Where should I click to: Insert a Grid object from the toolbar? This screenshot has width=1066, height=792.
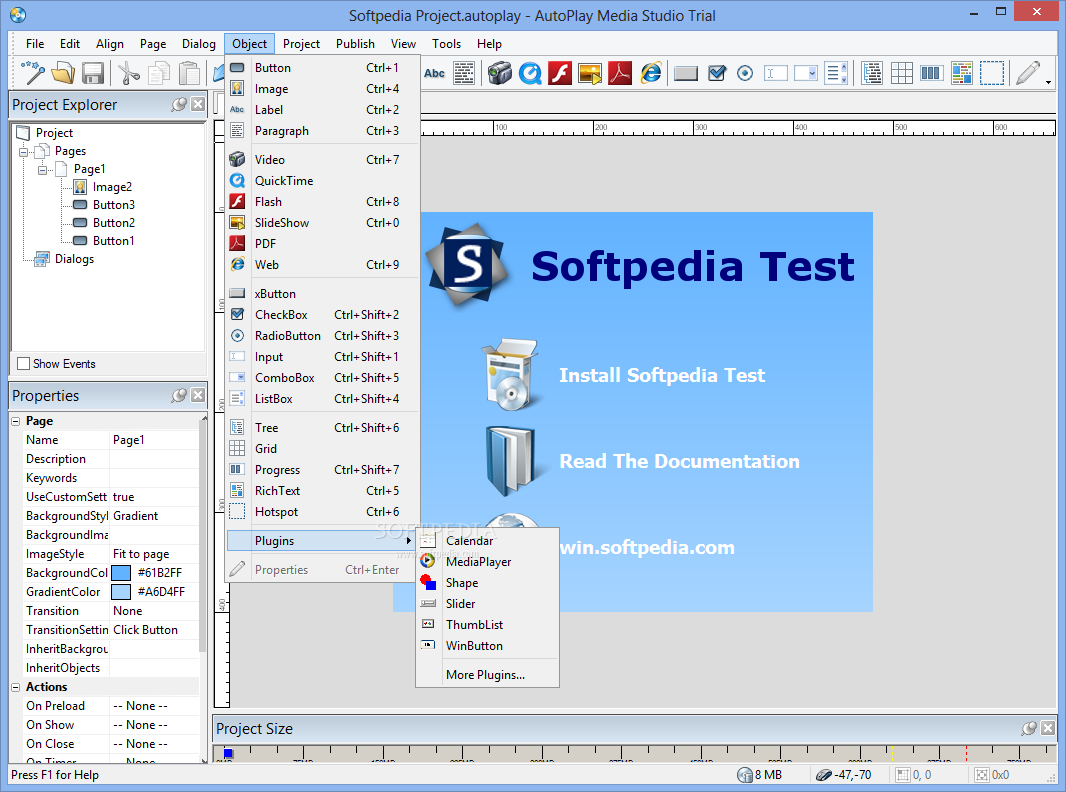(x=901, y=73)
